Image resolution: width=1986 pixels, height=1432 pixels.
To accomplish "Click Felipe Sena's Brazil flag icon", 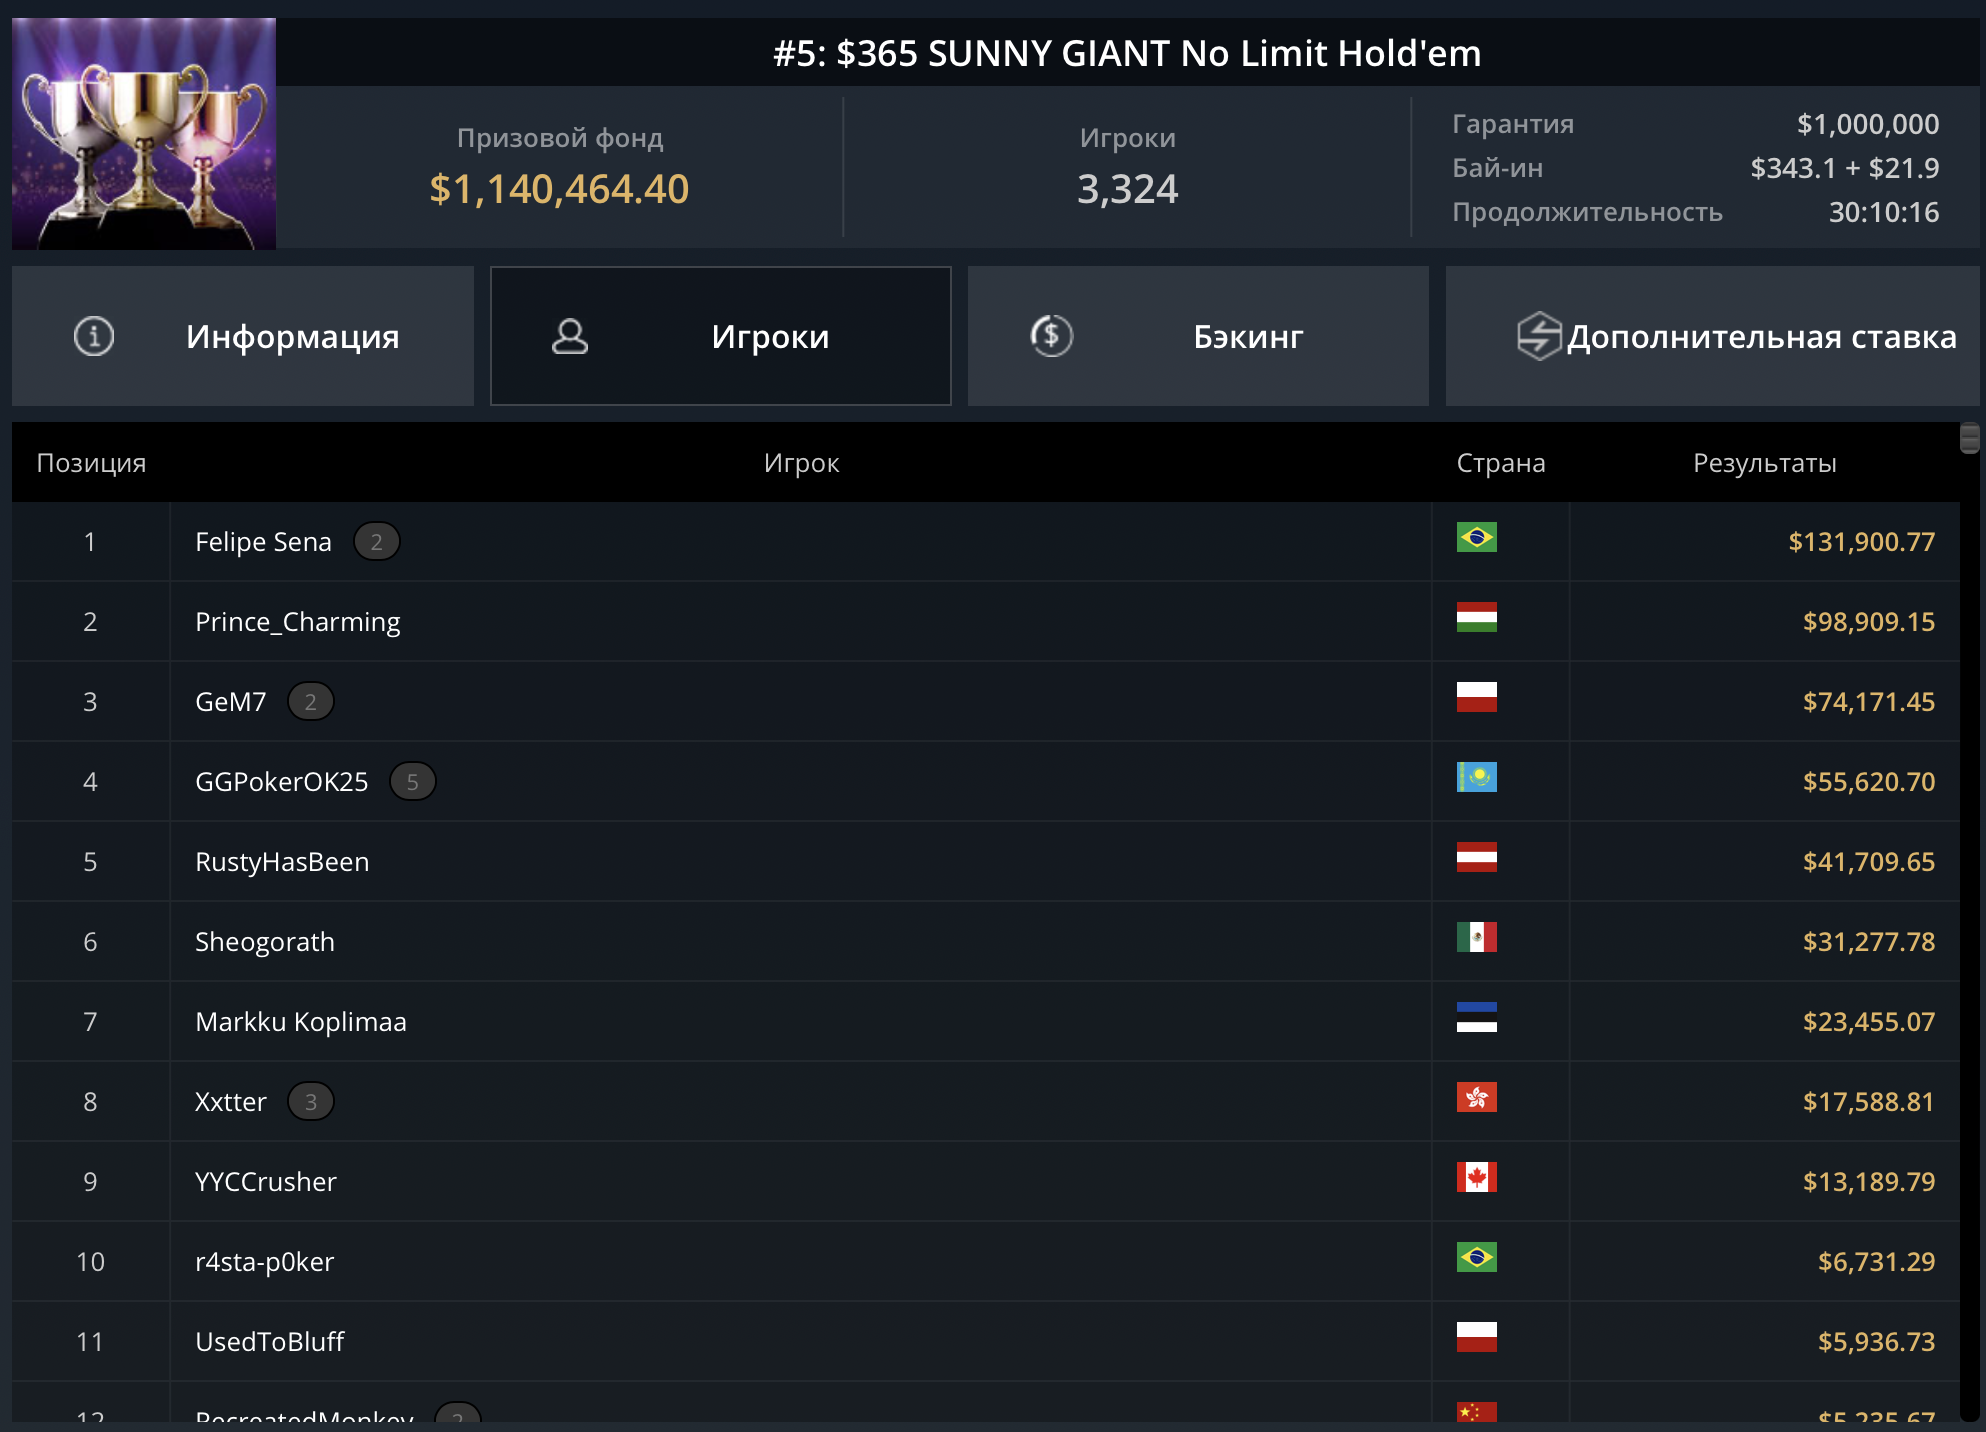I will pos(1476,538).
